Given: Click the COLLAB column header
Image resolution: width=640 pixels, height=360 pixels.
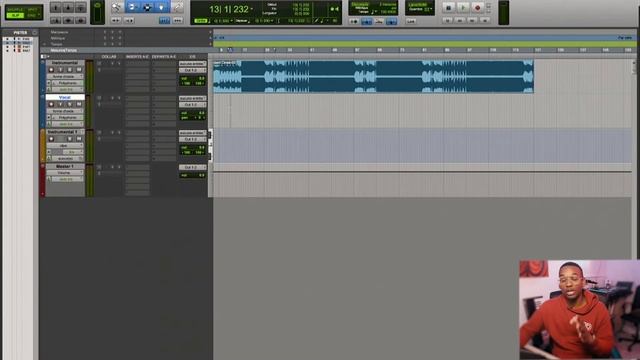Looking at the screenshot, I should pyautogui.click(x=109, y=57).
